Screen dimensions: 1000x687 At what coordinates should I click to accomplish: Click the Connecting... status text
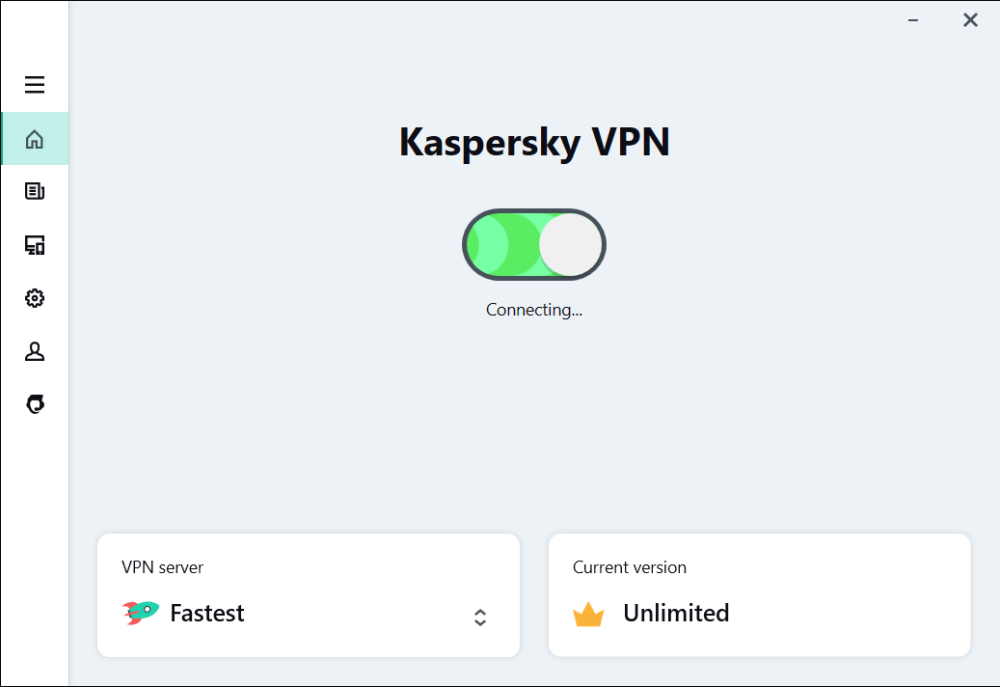click(x=534, y=310)
